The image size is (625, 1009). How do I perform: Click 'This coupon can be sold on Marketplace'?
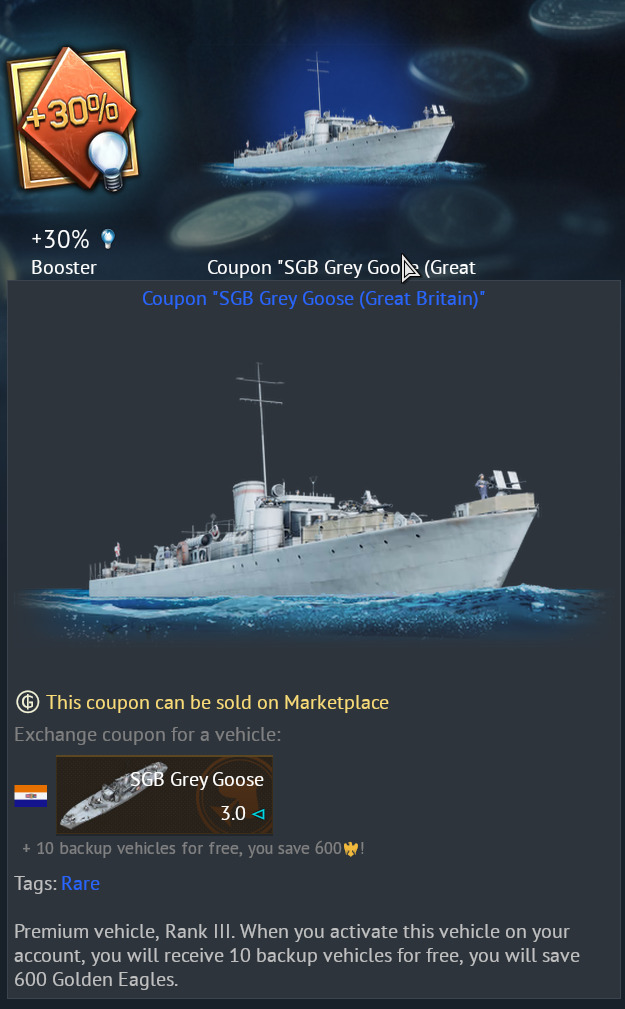pyautogui.click(x=217, y=702)
